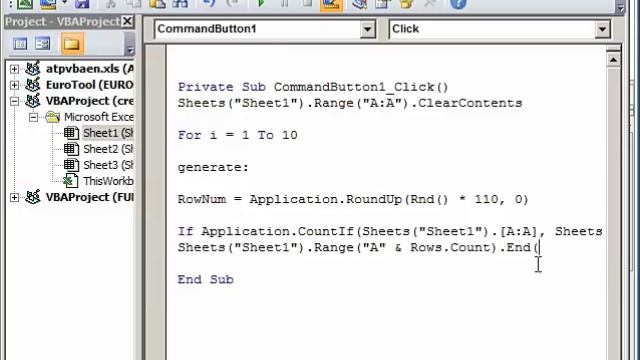Click View Object icon in Project pane
Image resolution: width=640 pixels, height=360 pixels.
(x=42, y=44)
